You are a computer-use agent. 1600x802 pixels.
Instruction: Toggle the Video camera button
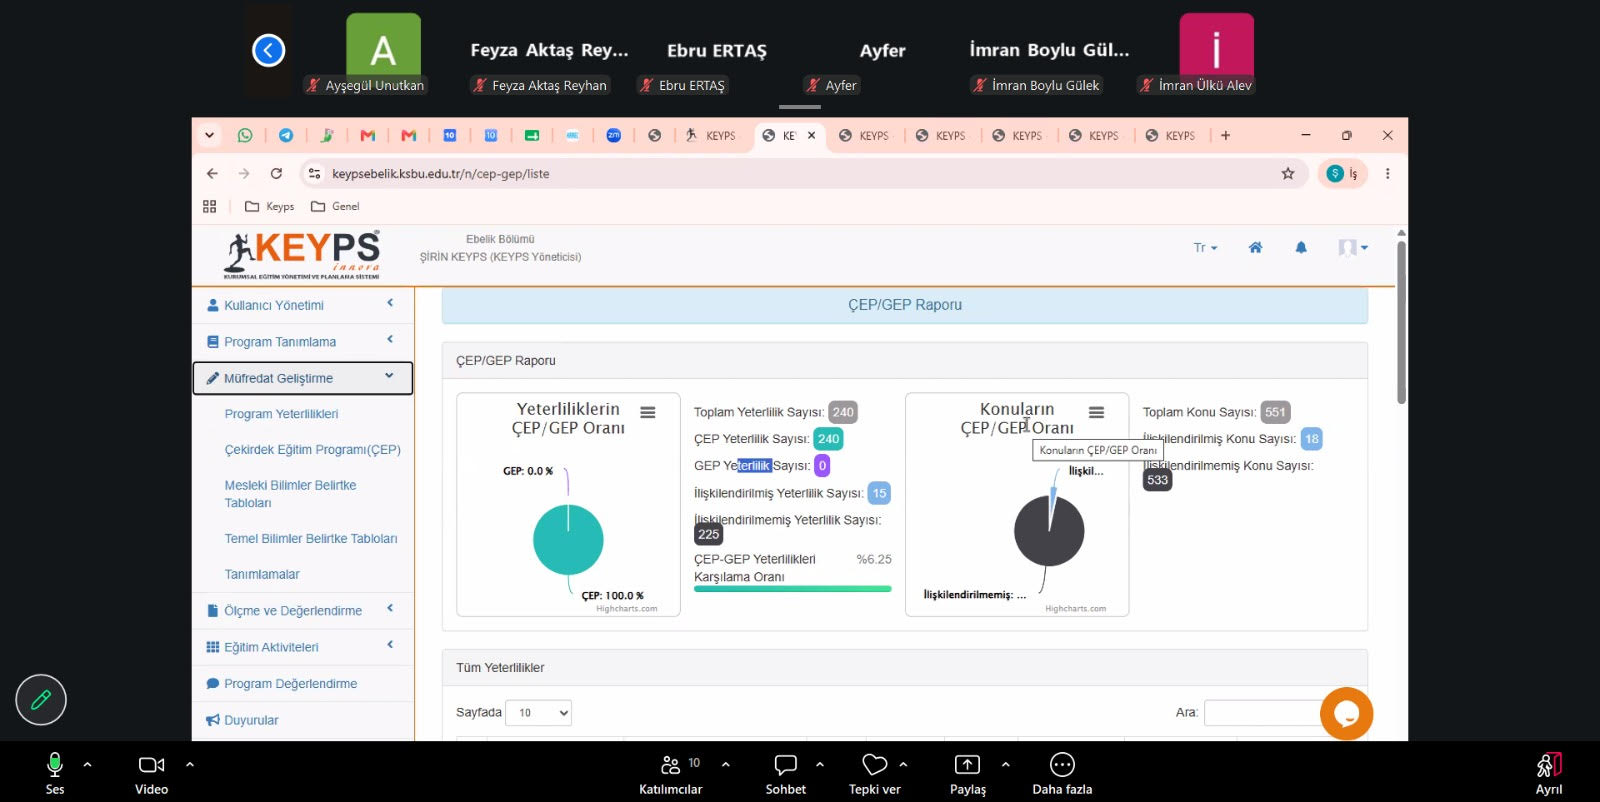click(x=152, y=773)
